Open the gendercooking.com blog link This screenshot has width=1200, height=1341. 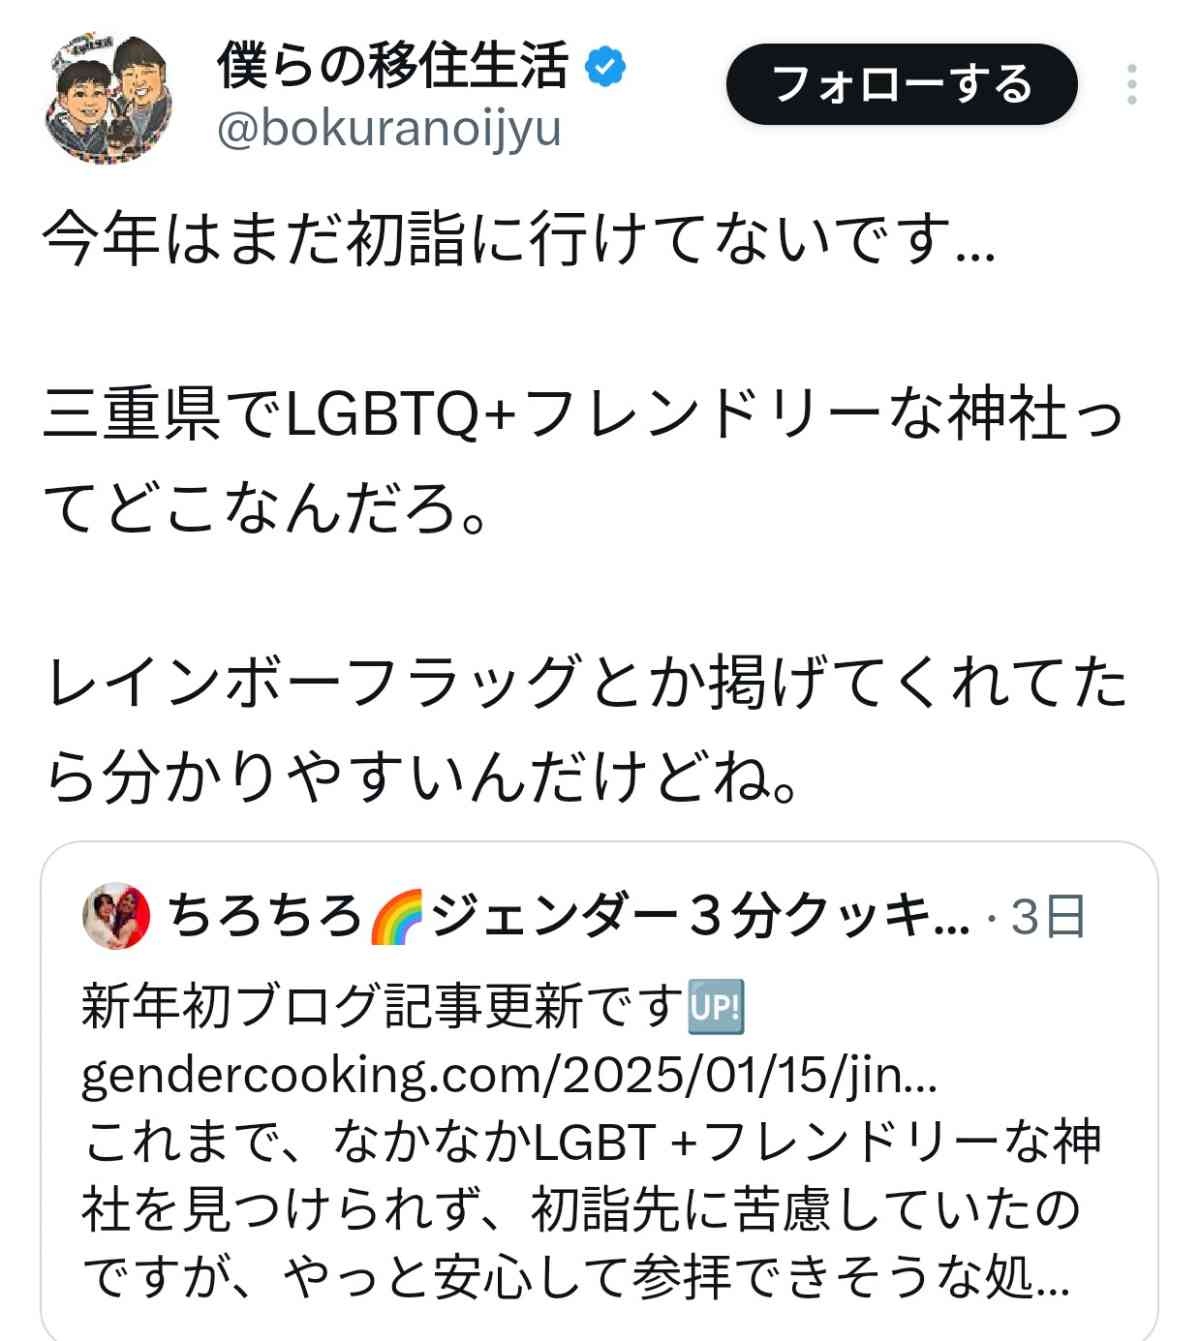pos(508,1075)
